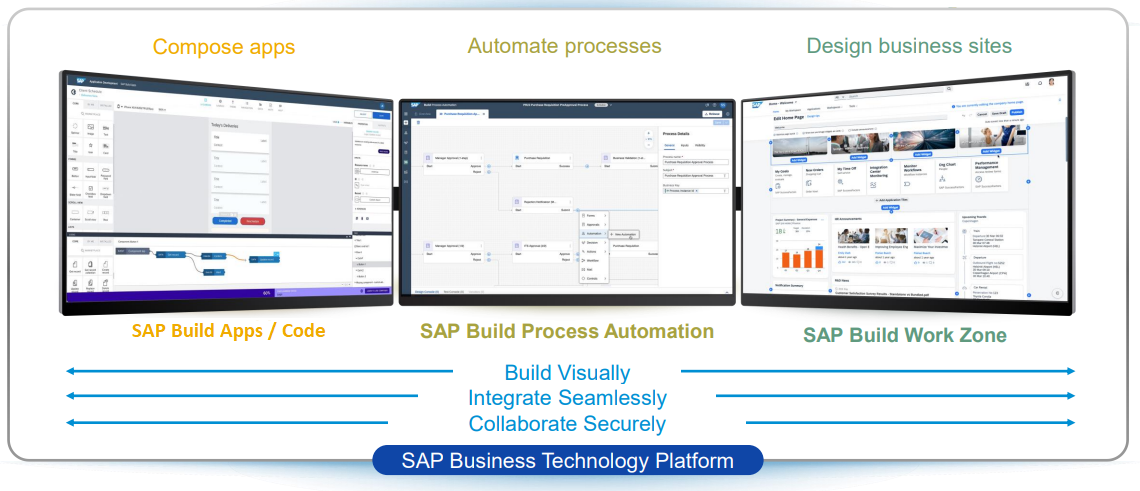Select Button component in Build Apps palette
1140x491 pixels.
[x=75, y=170]
